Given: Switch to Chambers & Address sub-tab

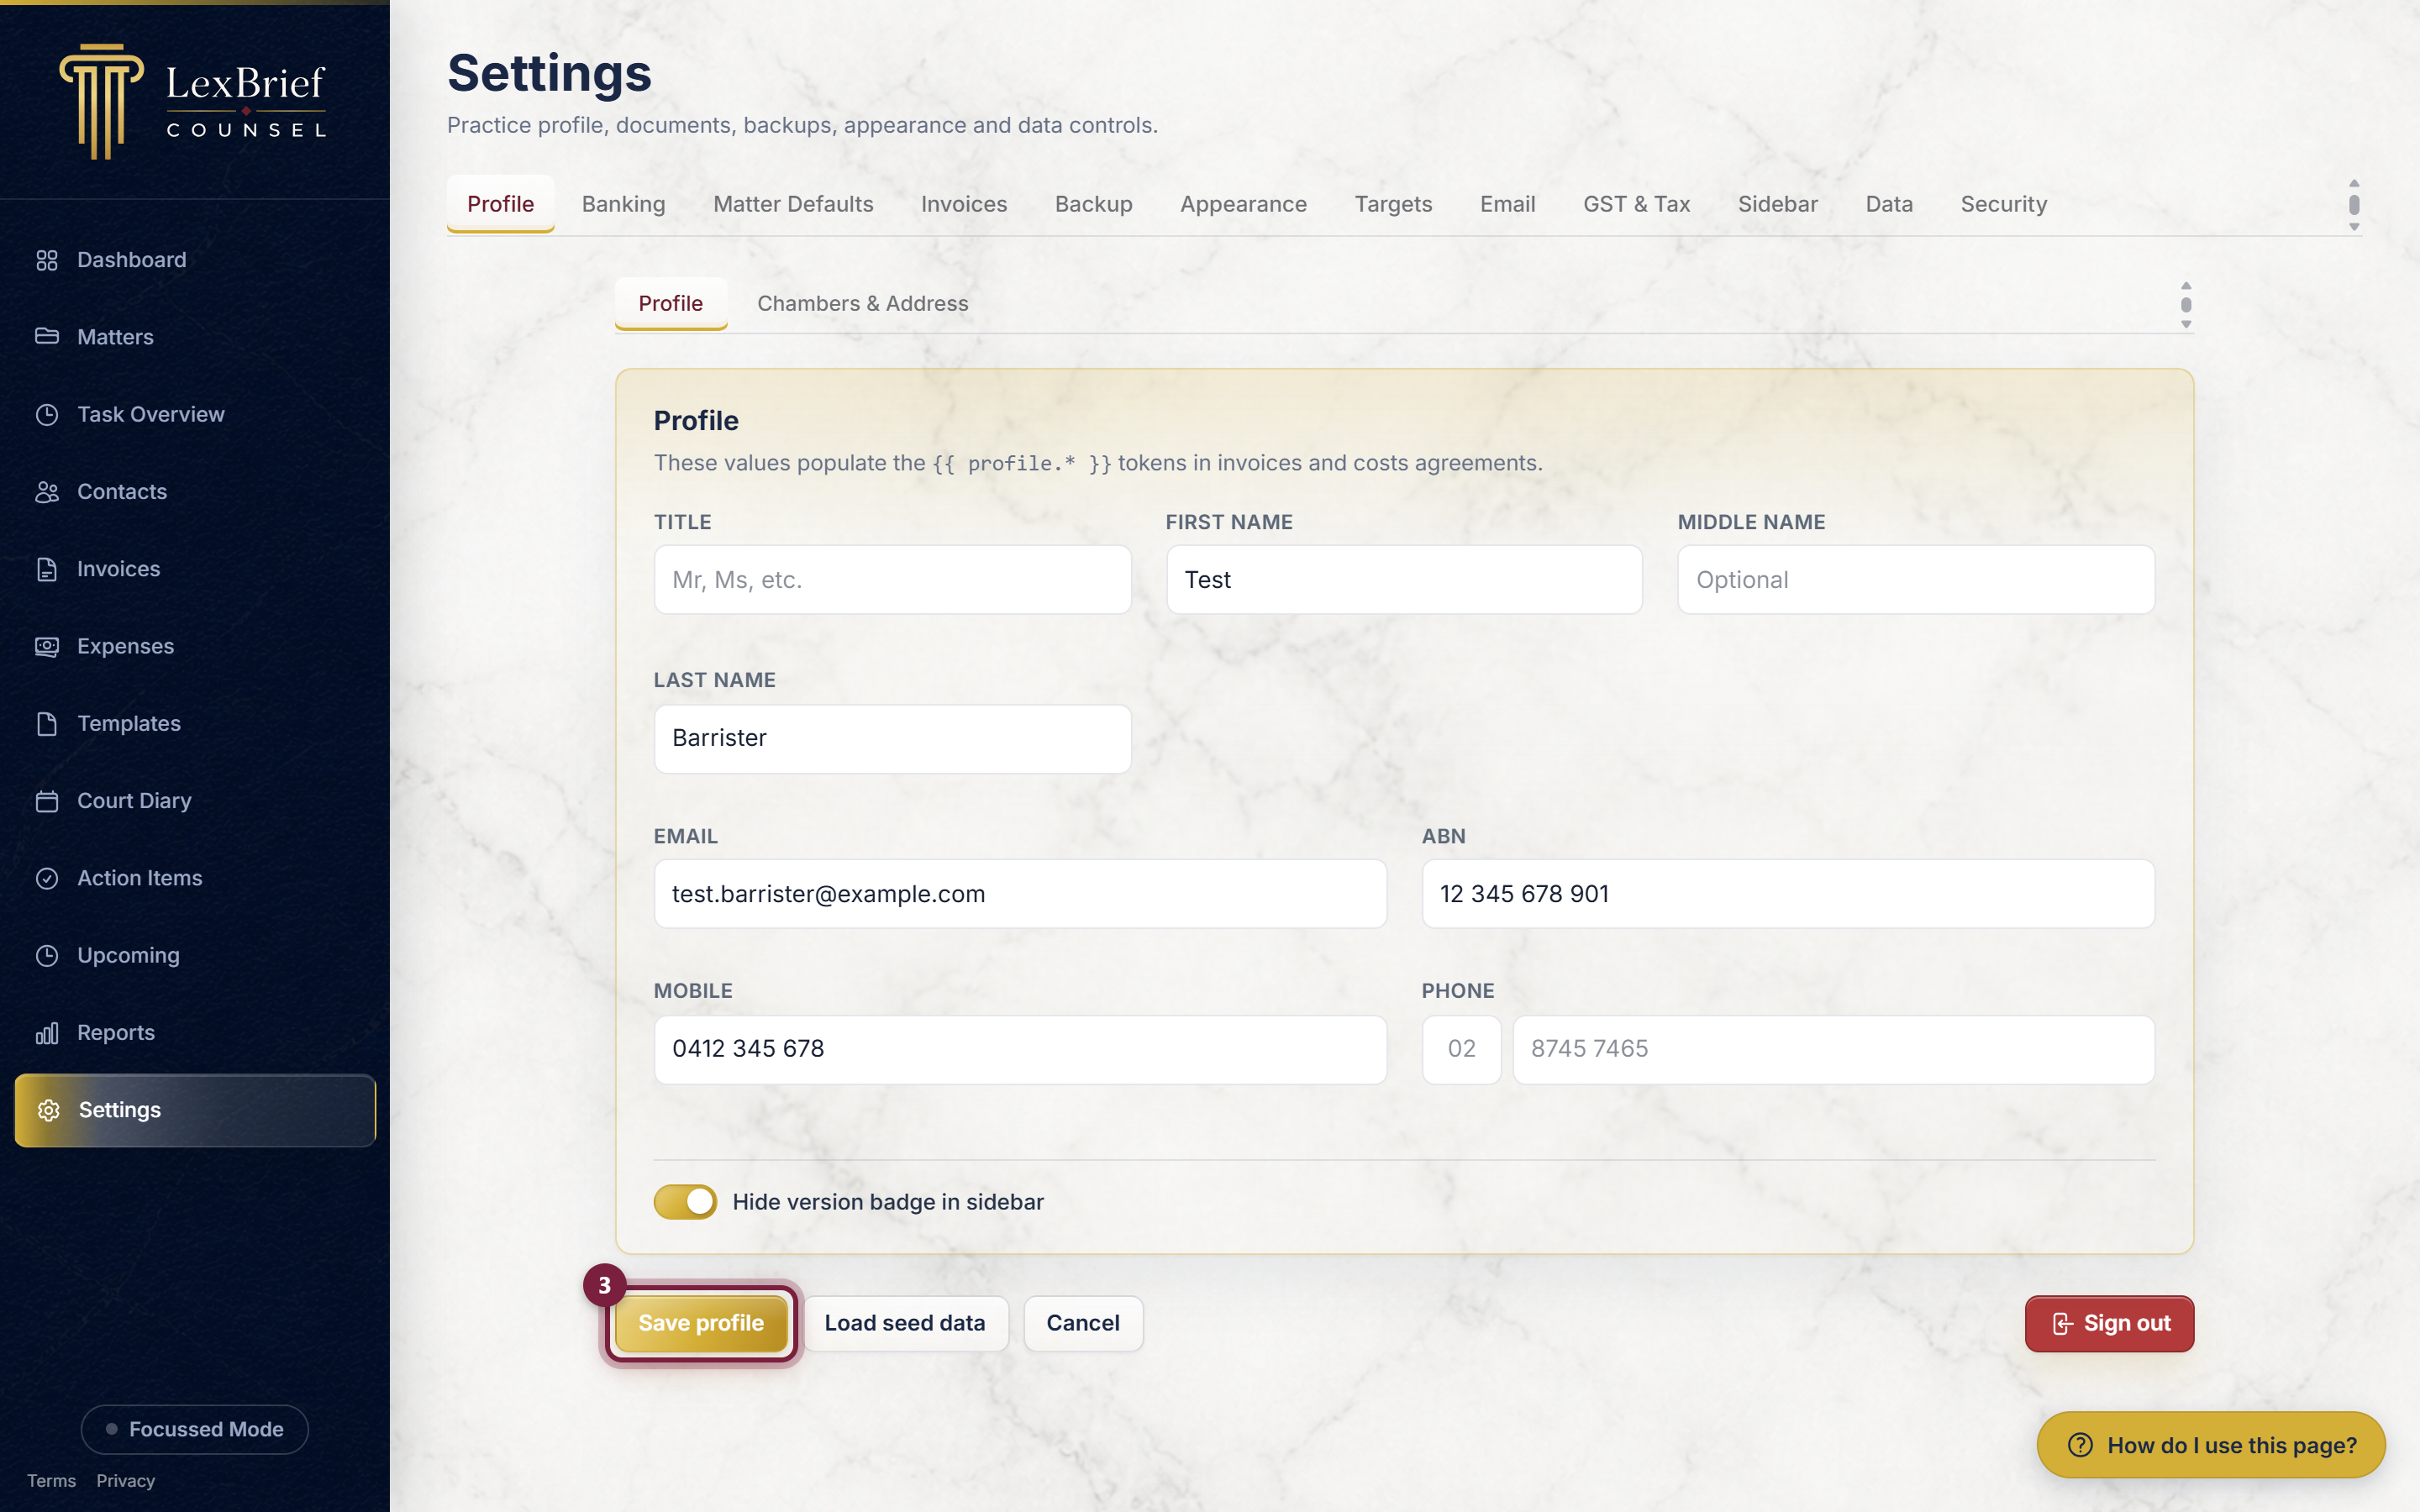Looking at the screenshot, I should click(862, 303).
